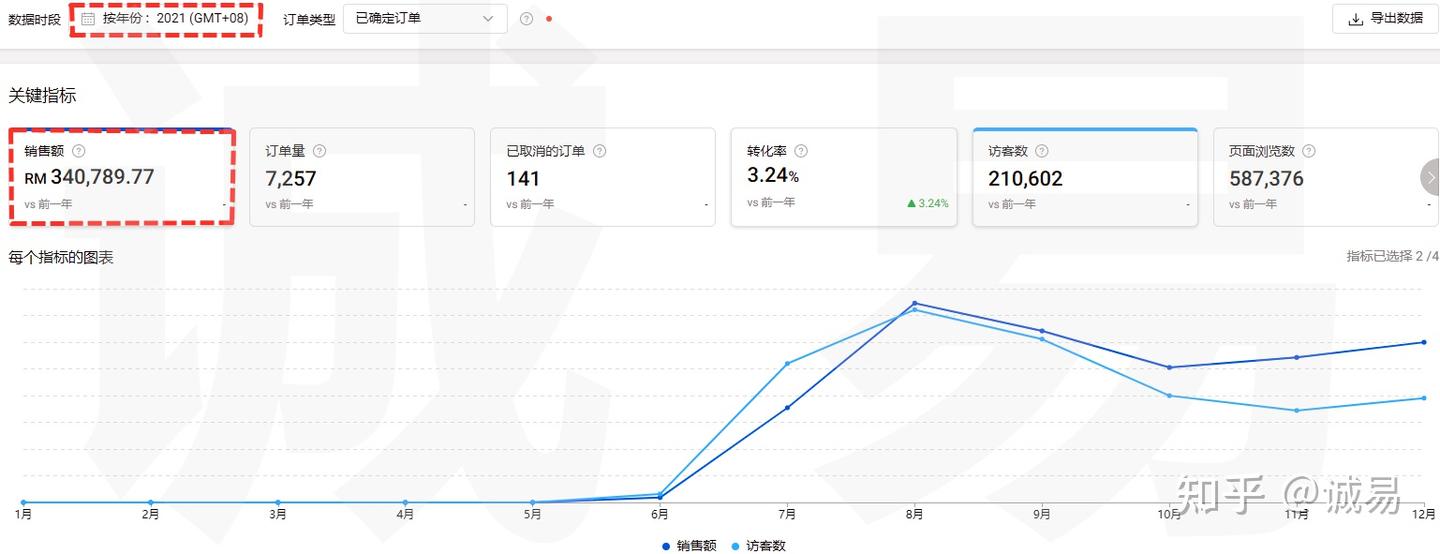Select the 已取消的订单 metric card

coord(603,177)
